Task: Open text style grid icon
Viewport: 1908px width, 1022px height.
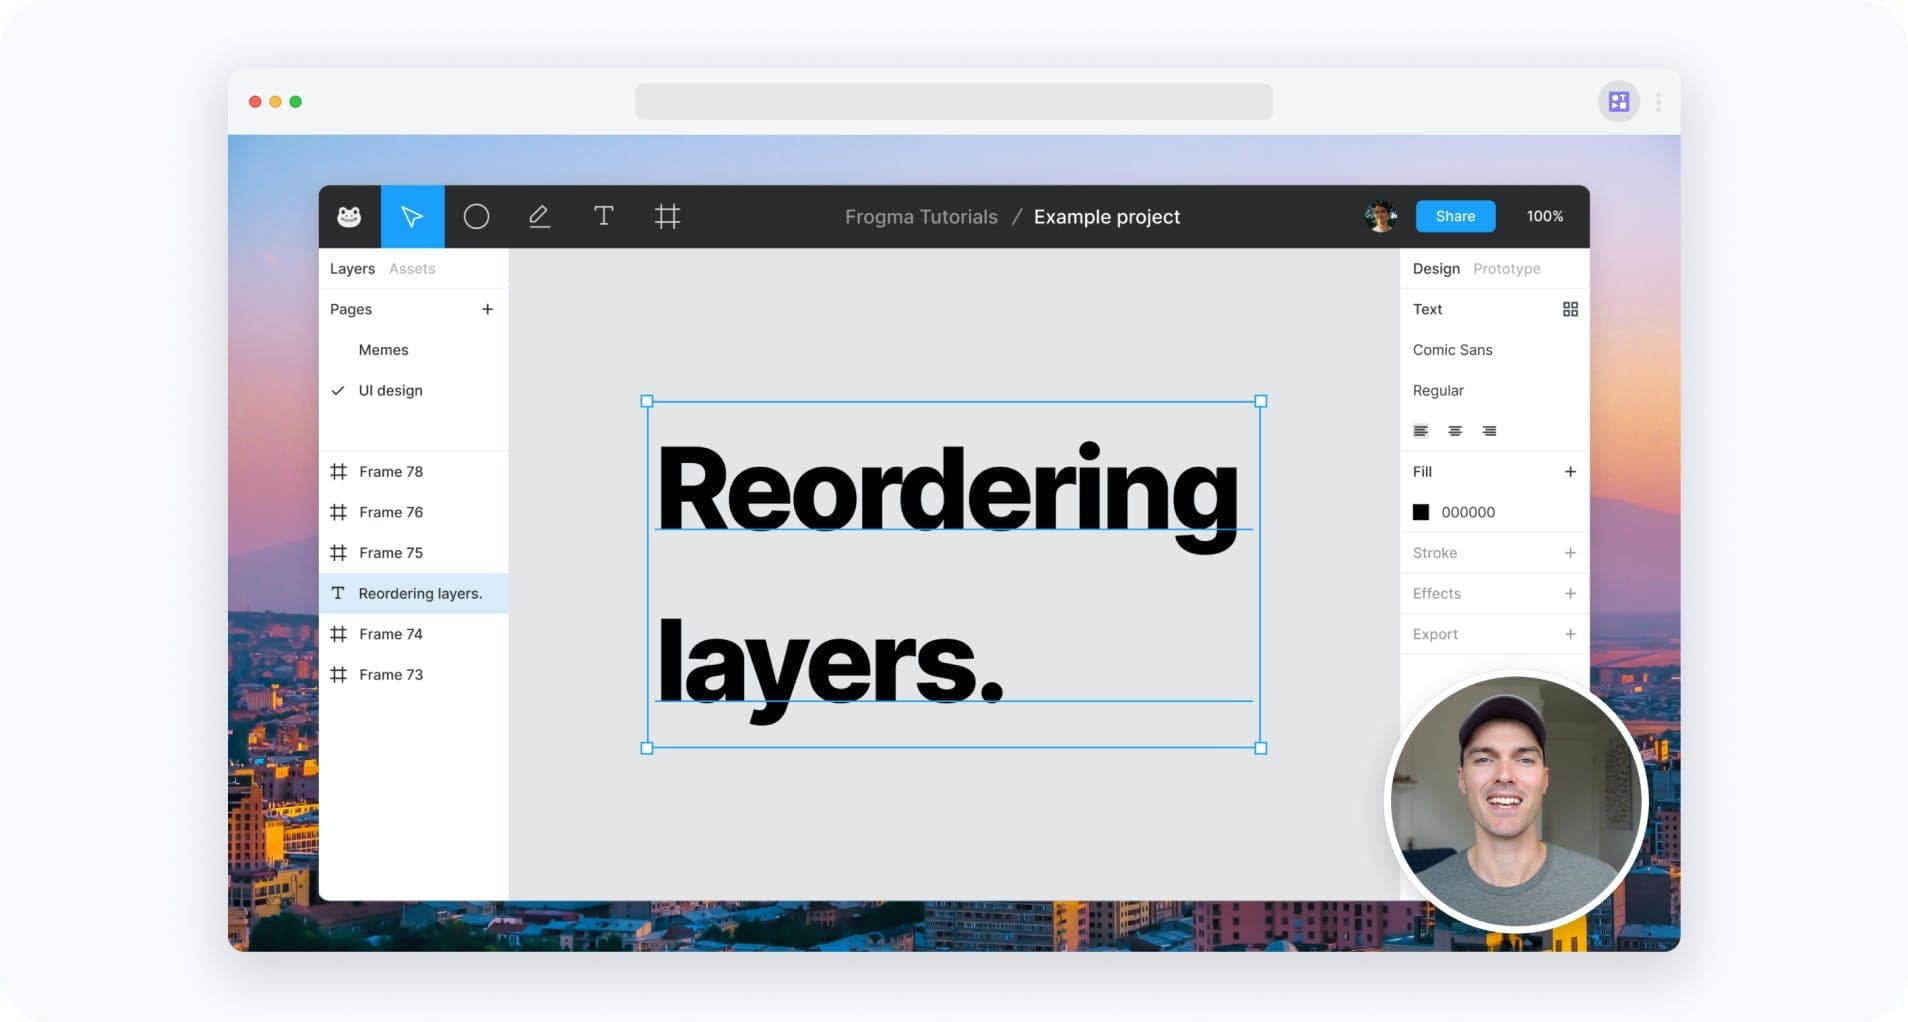Action: (x=1570, y=309)
